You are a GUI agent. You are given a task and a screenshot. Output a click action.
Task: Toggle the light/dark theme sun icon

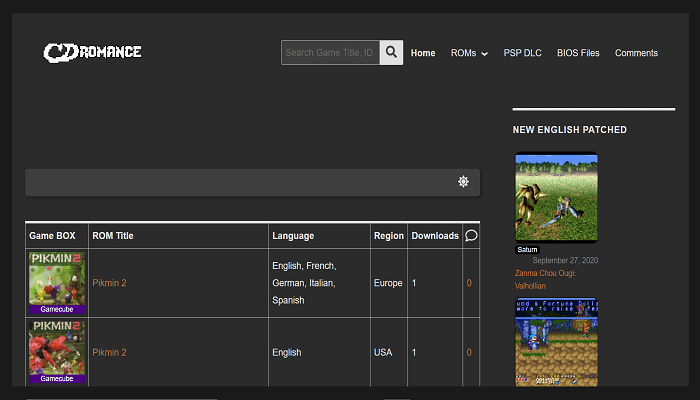[463, 182]
